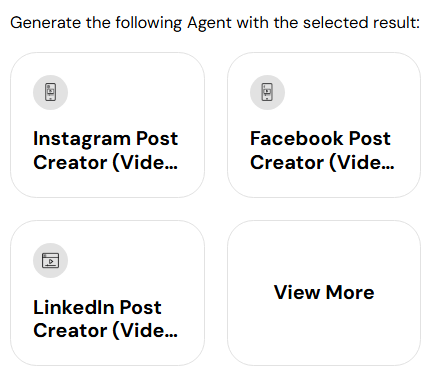Click the truncated 'Creator (Vide...' line under LinkedIn Post
This screenshot has height=383, width=434.
(106, 331)
